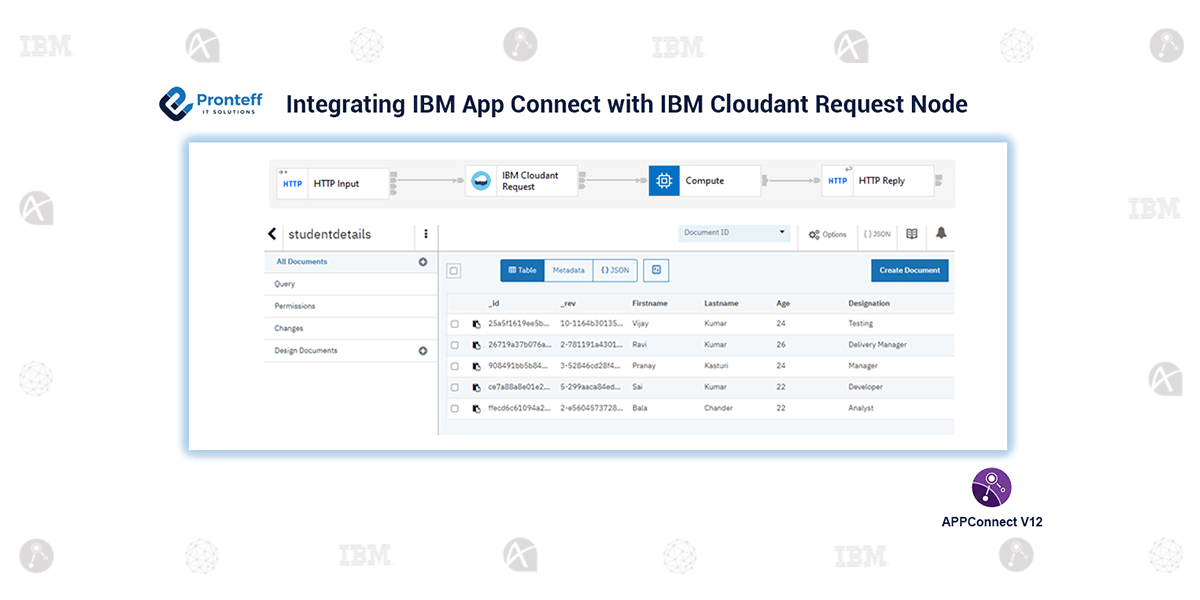Switch to the Metadata view tab
The image size is (1200, 600).
568,270
